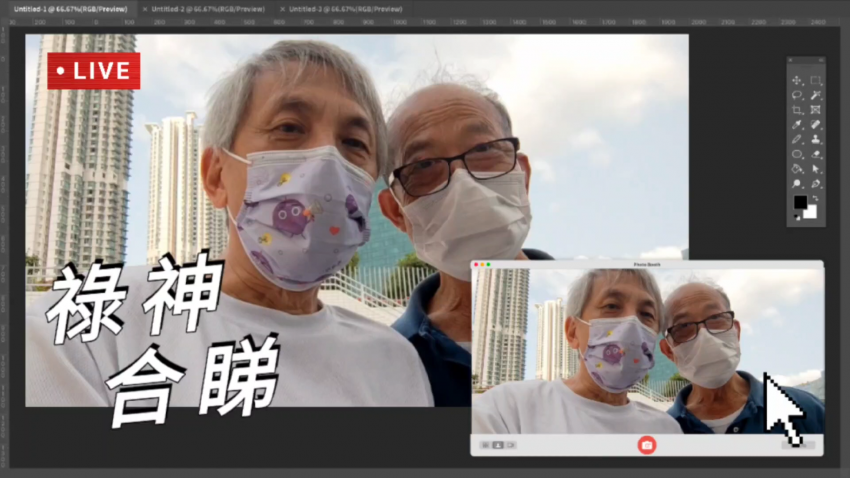The image size is (850, 478).
Task: Open the black foreground color swatch
Action: pyautogui.click(x=800, y=203)
